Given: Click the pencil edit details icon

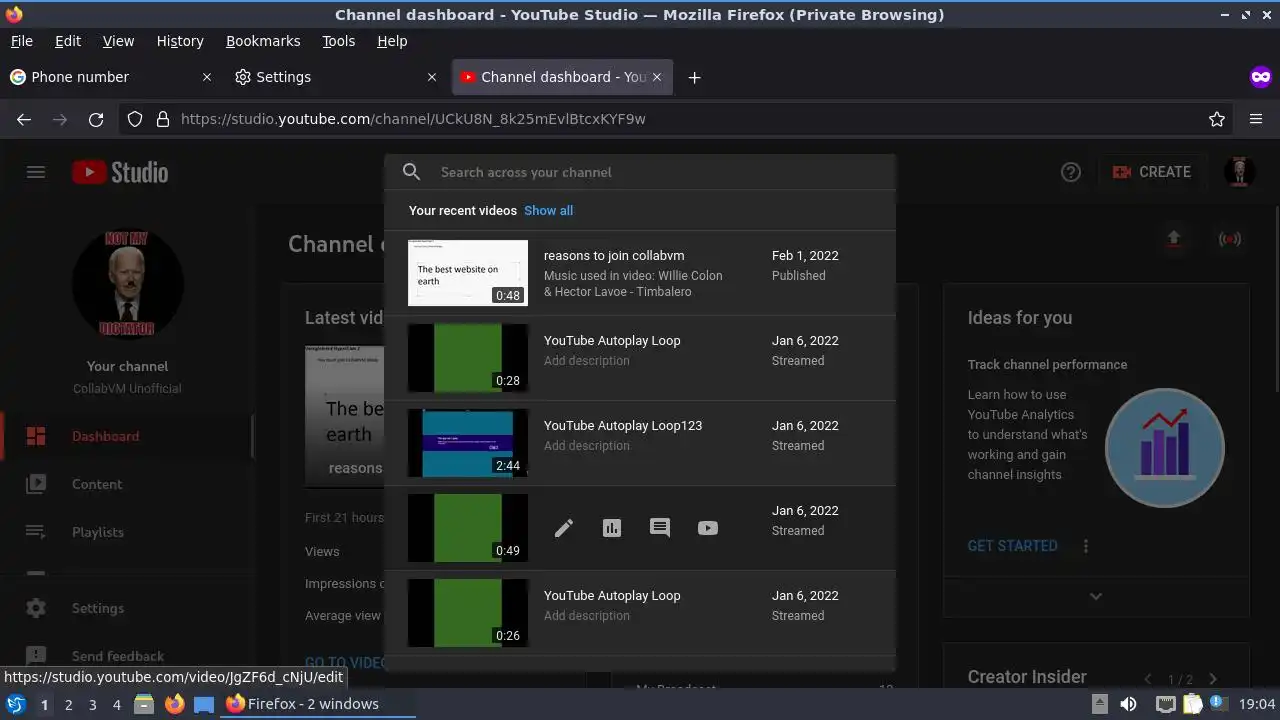Looking at the screenshot, I should (x=564, y=528).
